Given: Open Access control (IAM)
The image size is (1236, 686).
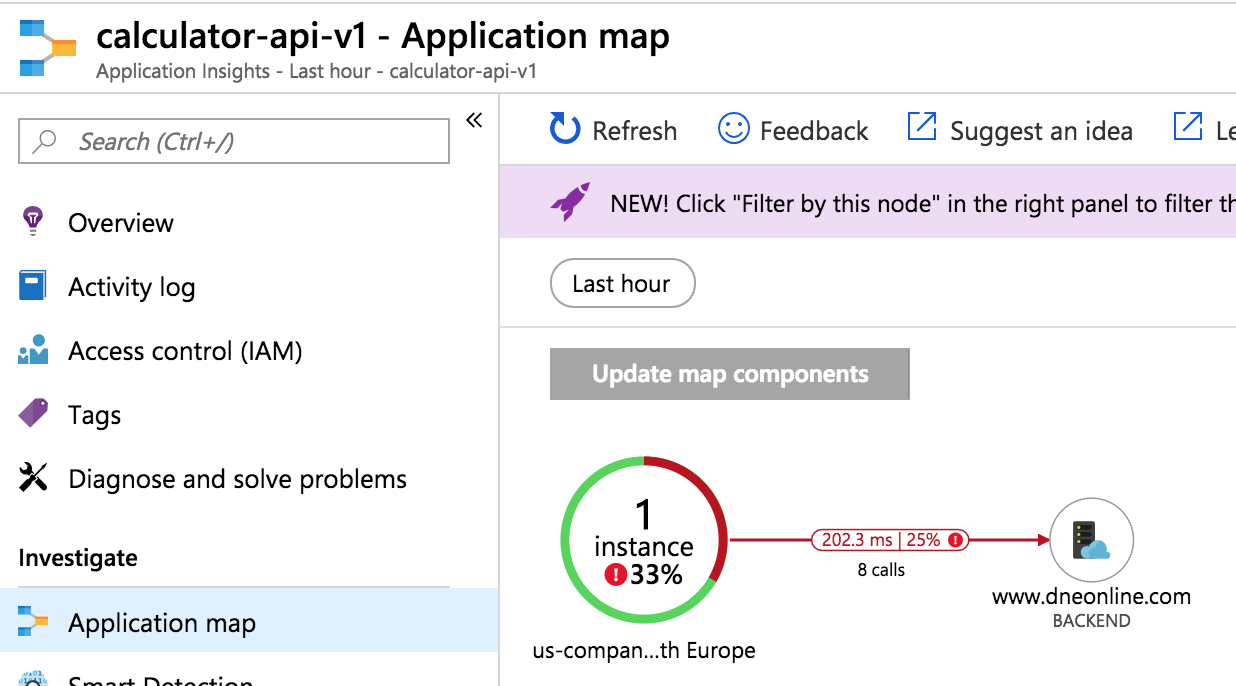Looking at the screenshot, I should (185, 351).
